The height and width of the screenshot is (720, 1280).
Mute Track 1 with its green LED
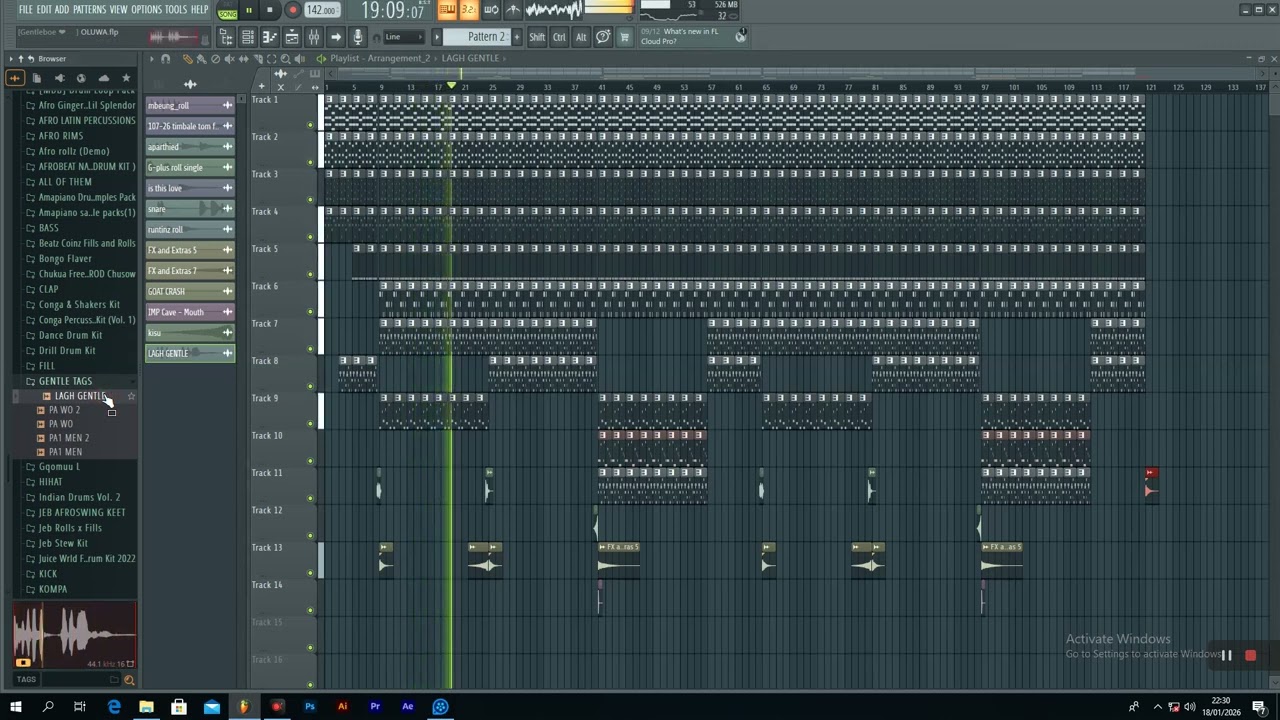[310, 125]
